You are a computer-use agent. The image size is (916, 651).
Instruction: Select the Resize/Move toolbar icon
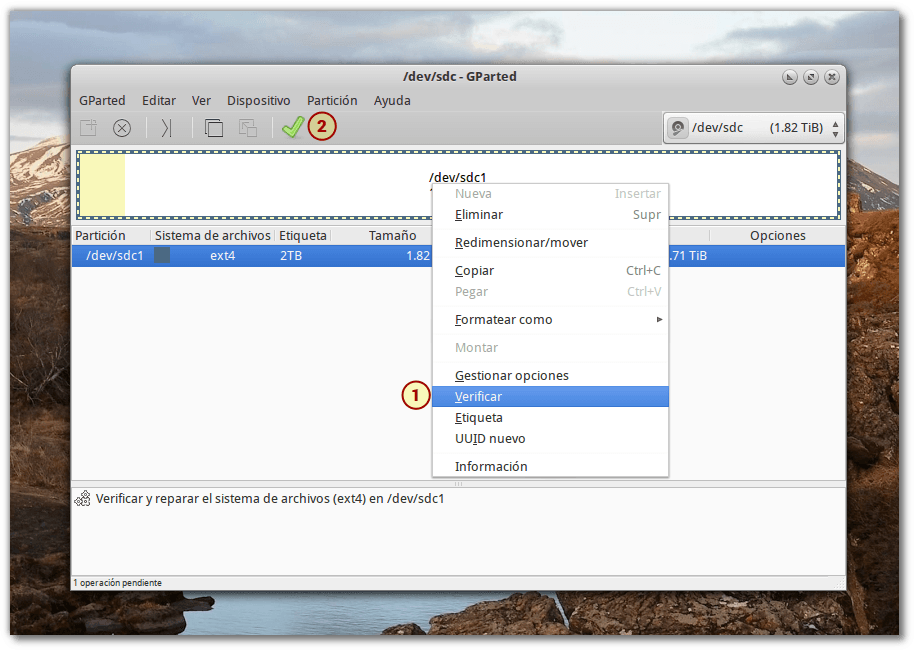tap(164, 127)
